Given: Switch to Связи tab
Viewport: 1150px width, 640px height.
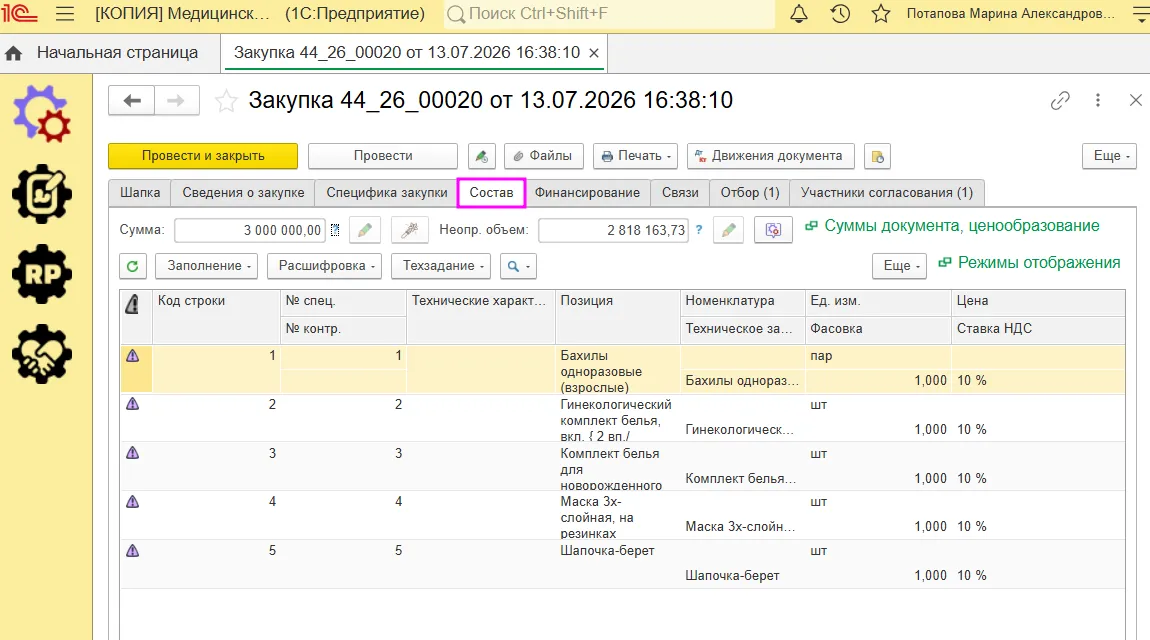Looking at the screenshot, I should pos(680,193).
